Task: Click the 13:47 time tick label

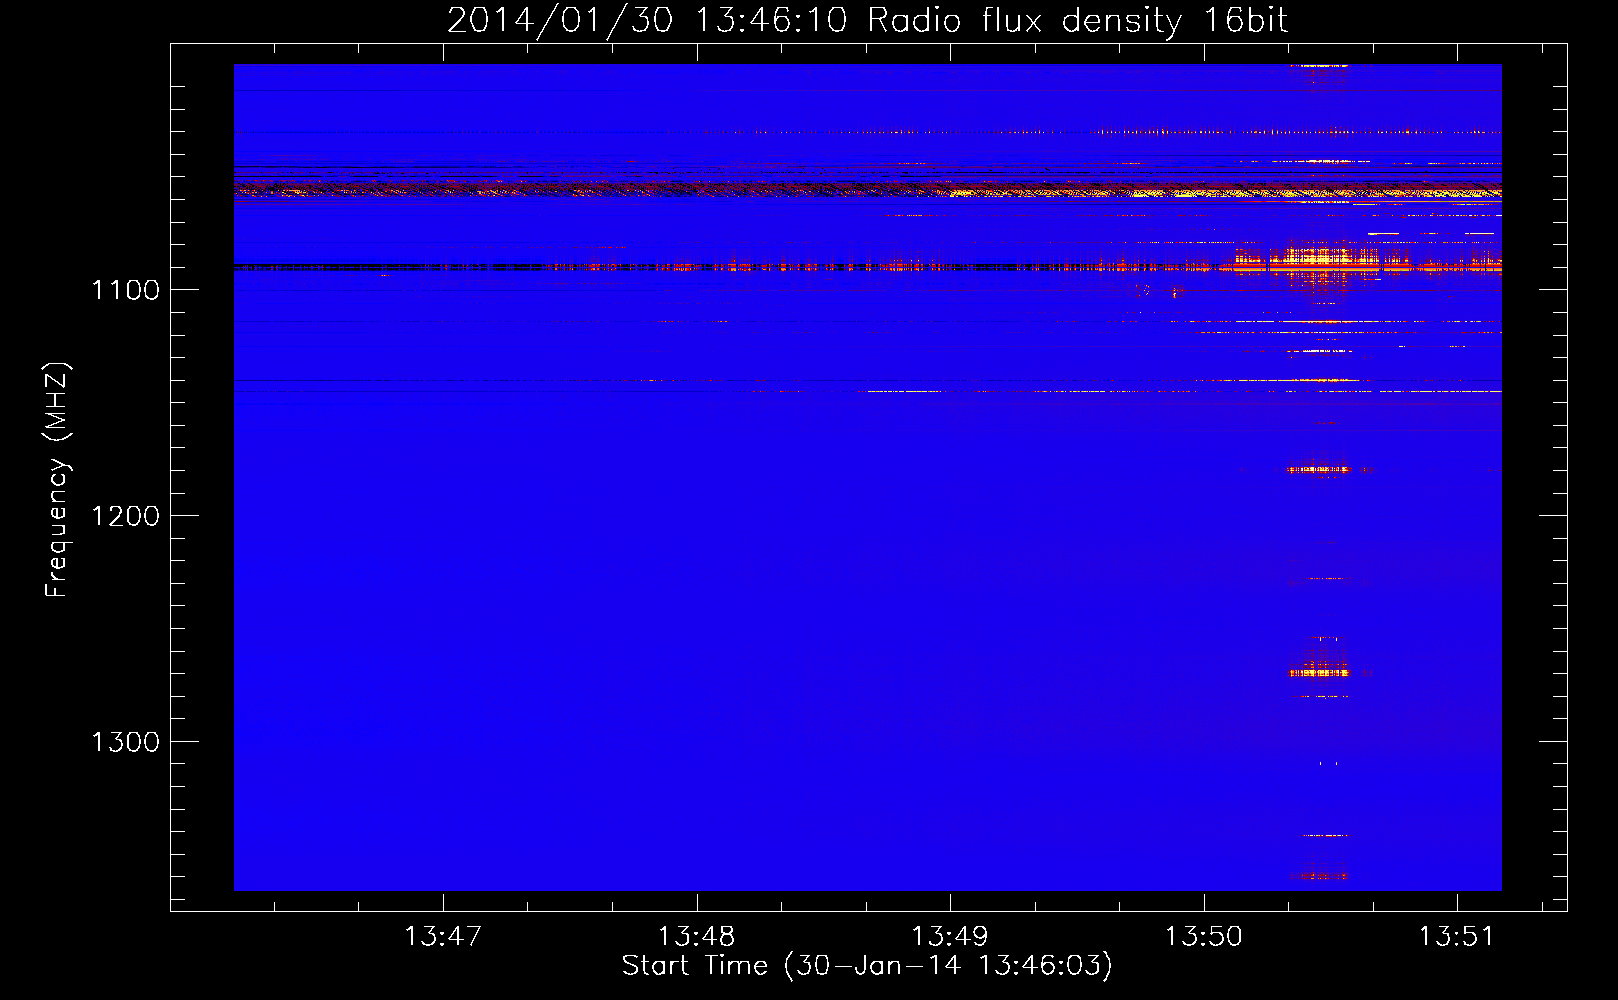Action: pyautogui.click(x=443, y=936)
